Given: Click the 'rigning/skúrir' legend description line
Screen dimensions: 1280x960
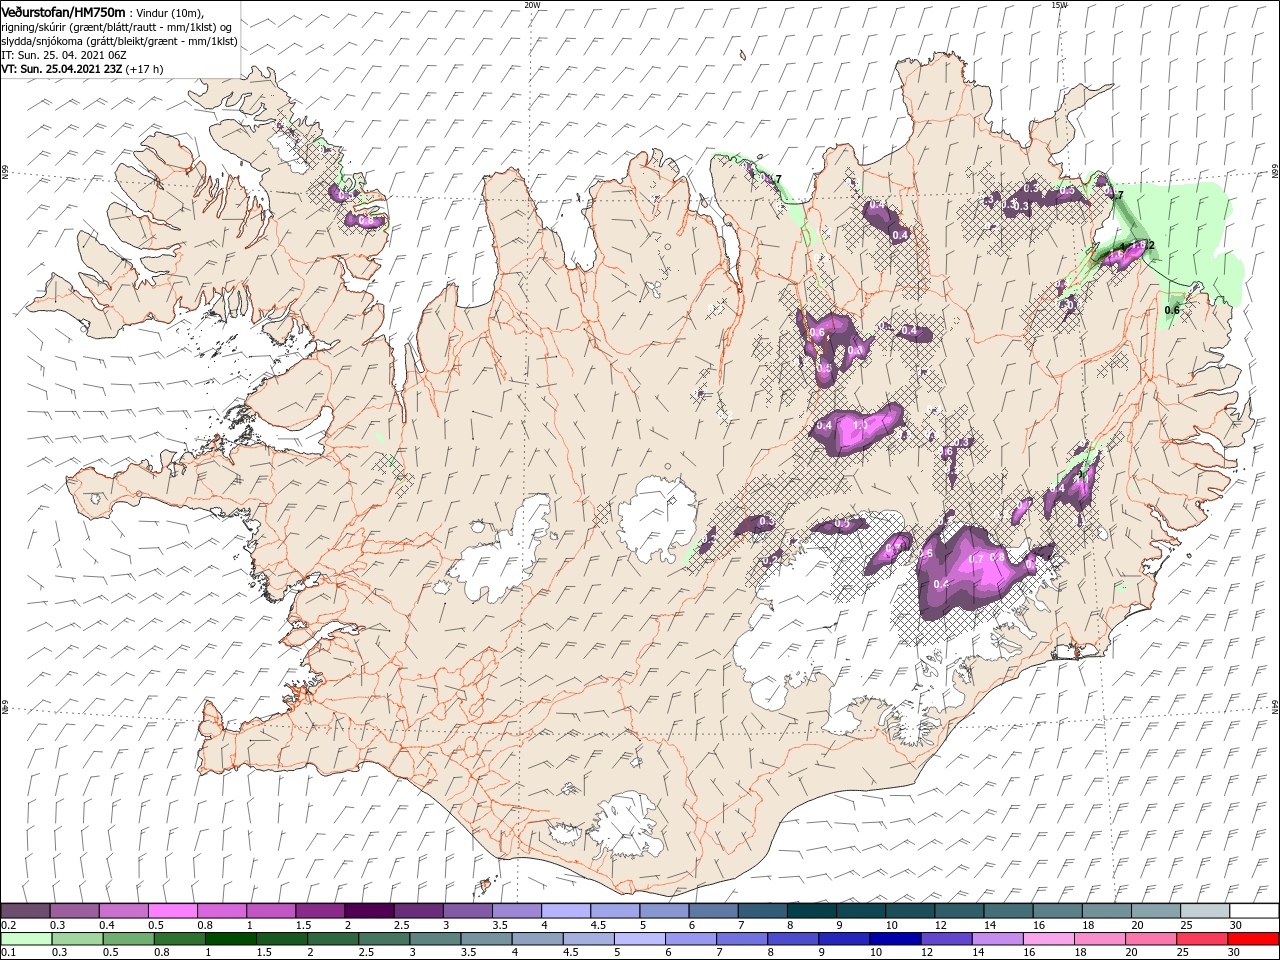Looking at the screenshot, I should point(116,27).
